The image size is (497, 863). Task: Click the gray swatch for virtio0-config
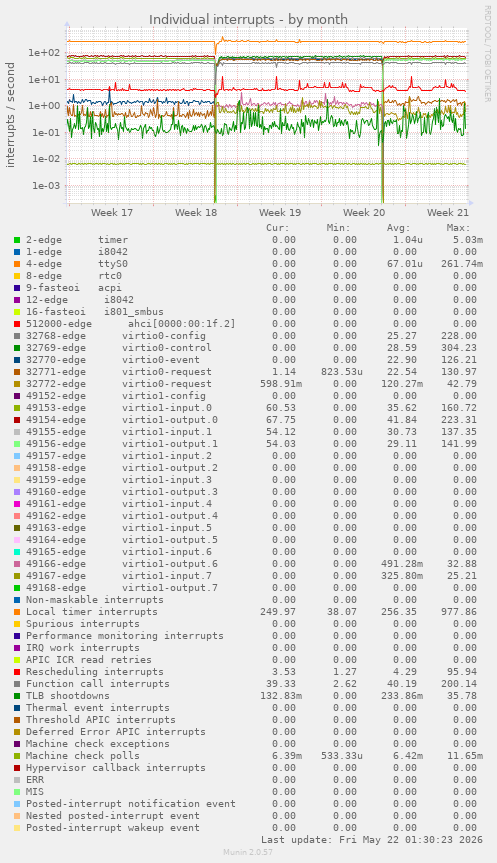[17, 336]
